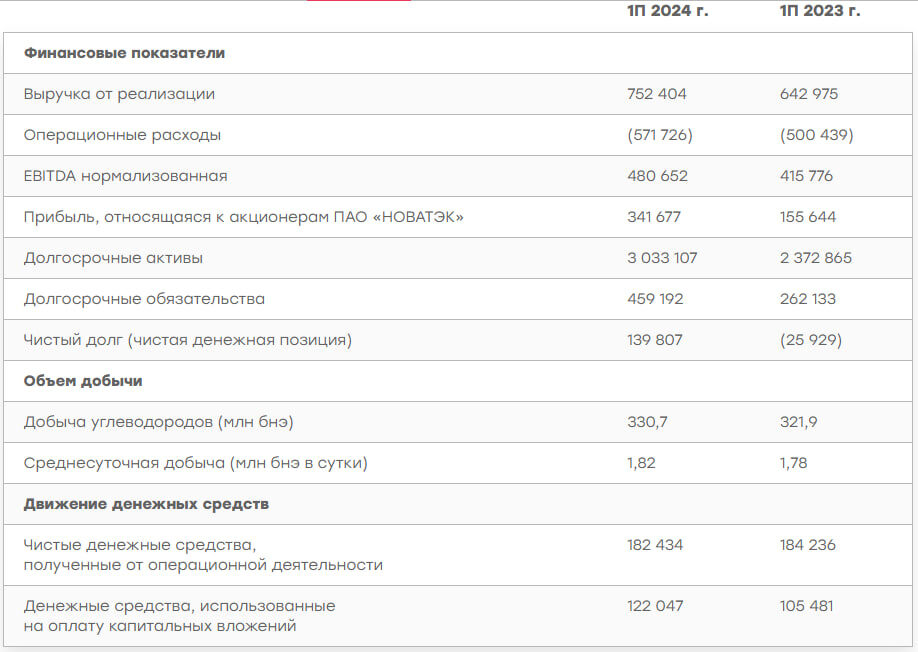This screenshot has height=652, width=918.
Task: Click the 1П 2023 г. column header
Action: point(820,11)
